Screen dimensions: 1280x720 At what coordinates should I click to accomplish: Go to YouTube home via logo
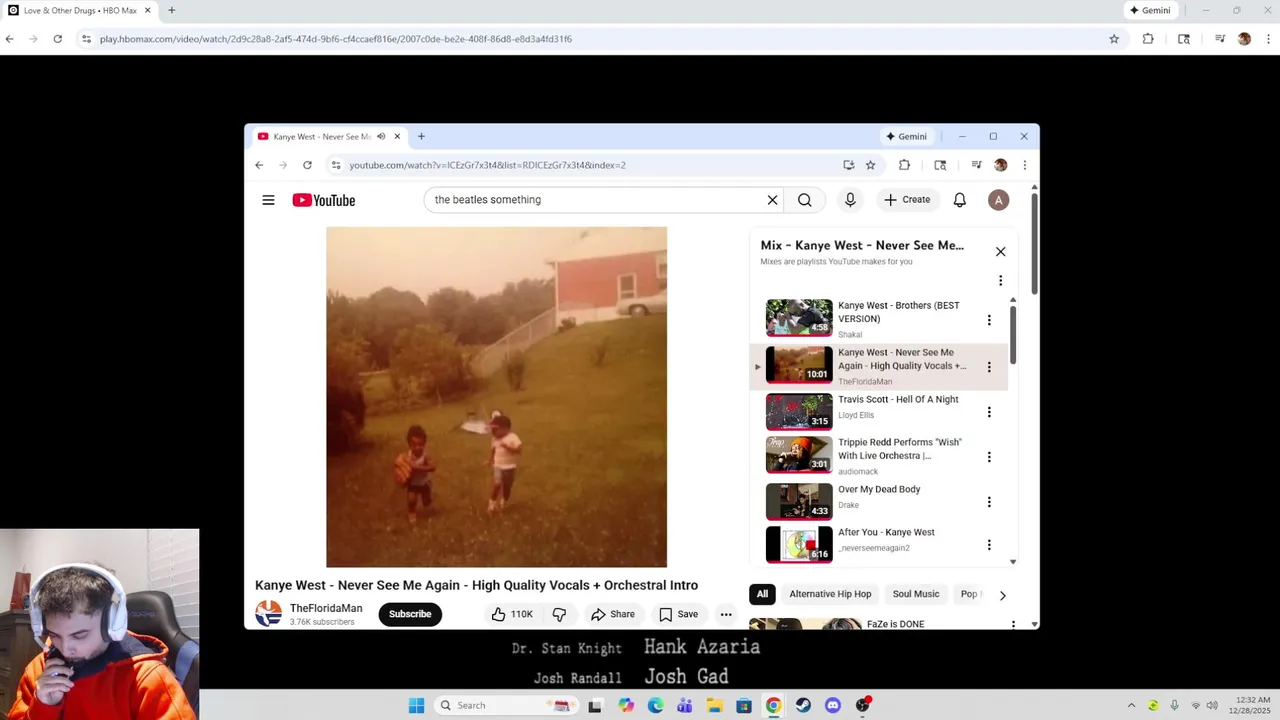point(323,200)
